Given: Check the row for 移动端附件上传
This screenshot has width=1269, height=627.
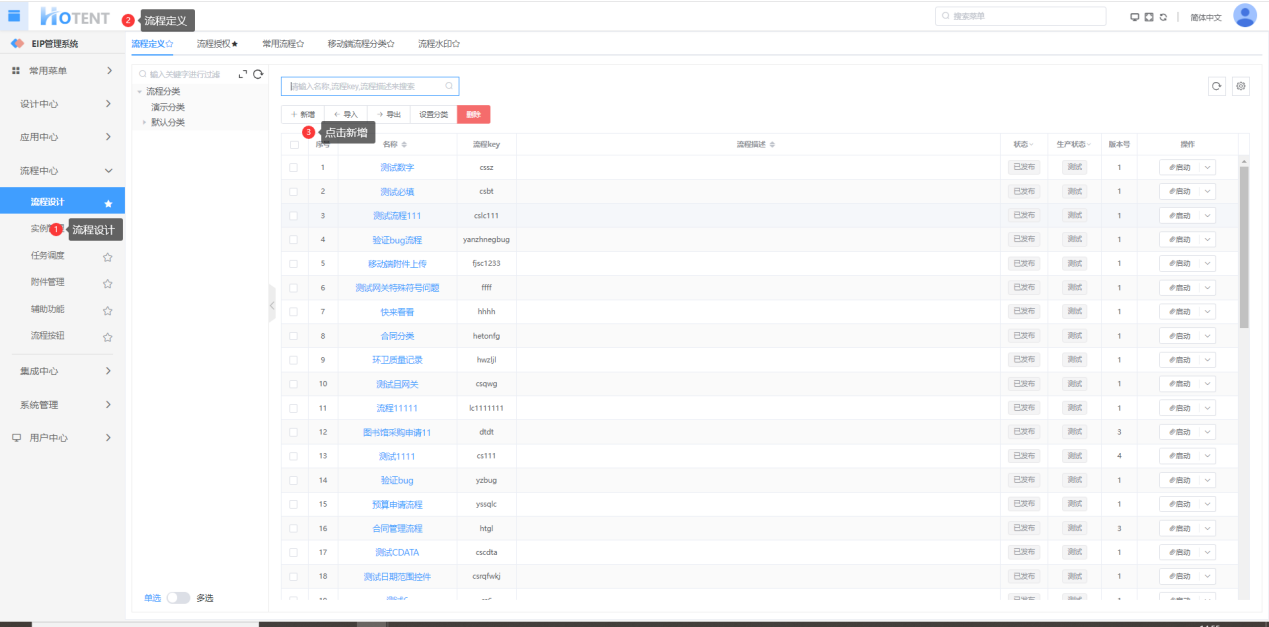Looking at the screenshot, I should [294, 263].
